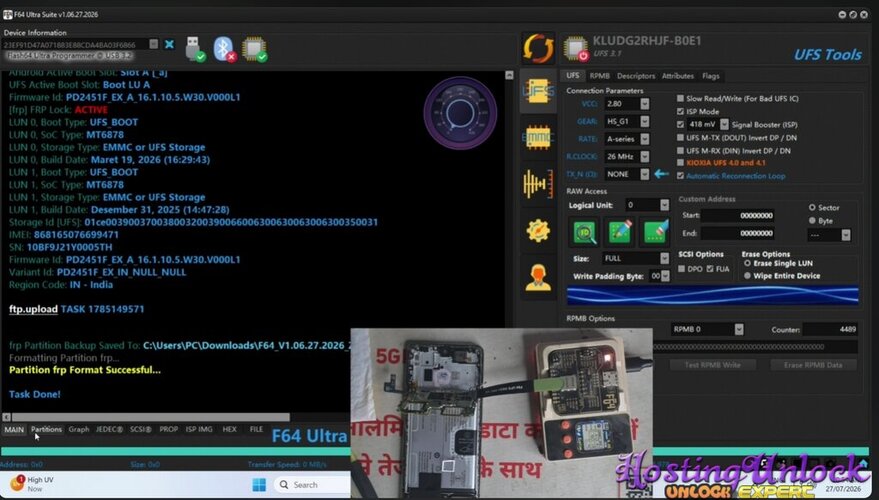Screen dimensions: 879x500
Task: Open the GEAR HS_G1 dropdown
Action: click(x=645, y=121)
